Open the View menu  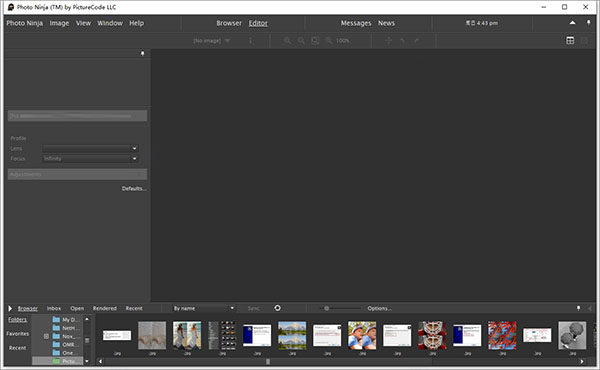(83, 23)
